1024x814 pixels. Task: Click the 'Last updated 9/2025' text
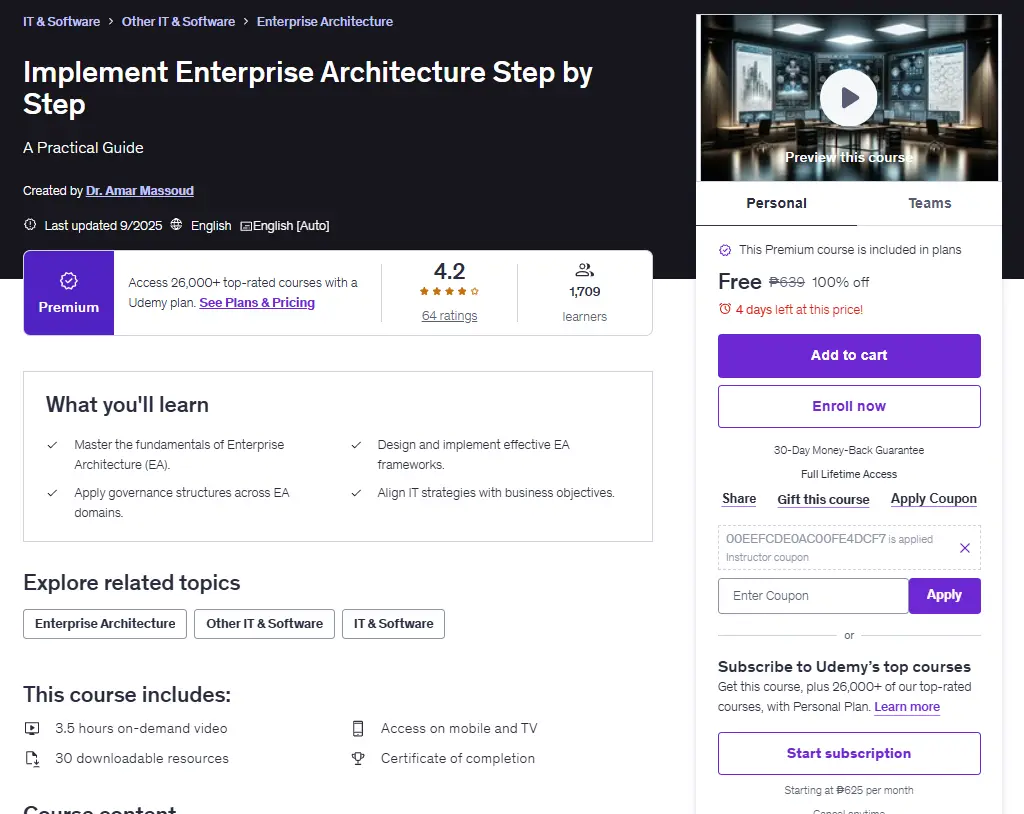pyautogui.click(x=103, y=225)
